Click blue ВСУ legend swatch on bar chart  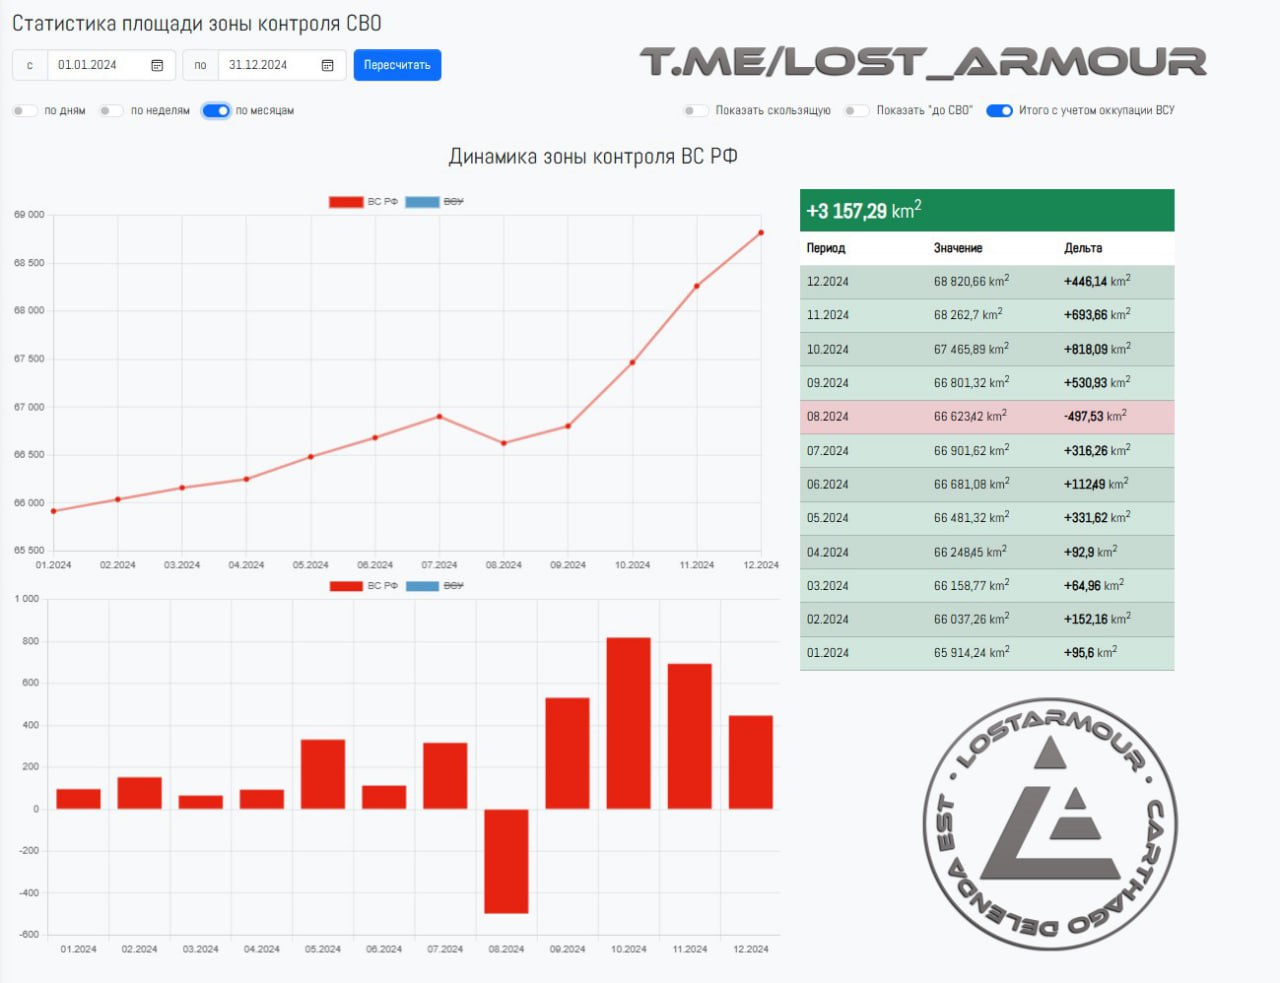pos(422,586)
